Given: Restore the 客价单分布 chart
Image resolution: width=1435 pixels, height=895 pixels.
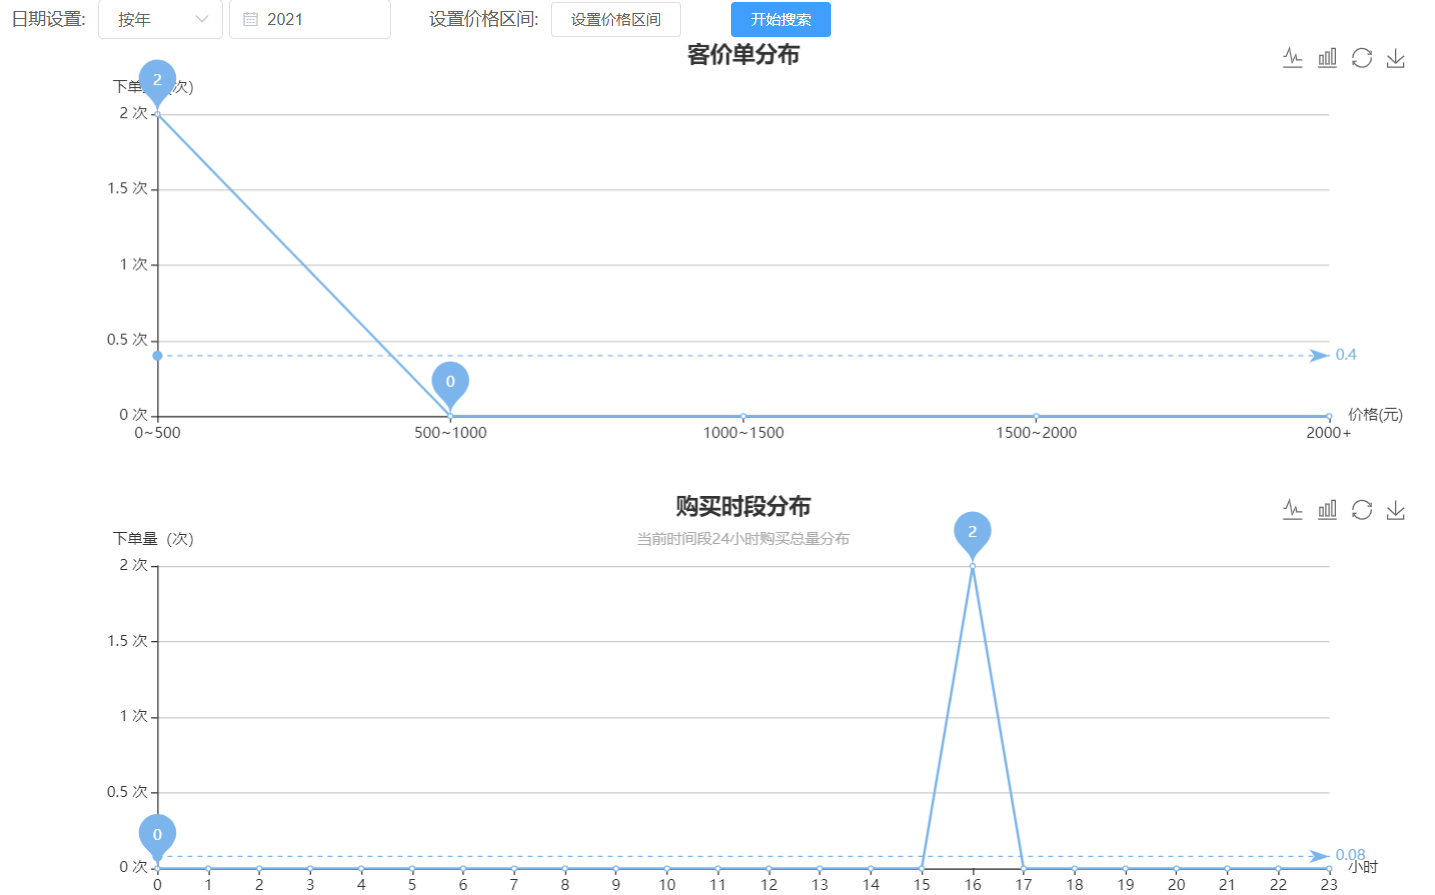Looking at the screenshot, I should point(1361,58).
